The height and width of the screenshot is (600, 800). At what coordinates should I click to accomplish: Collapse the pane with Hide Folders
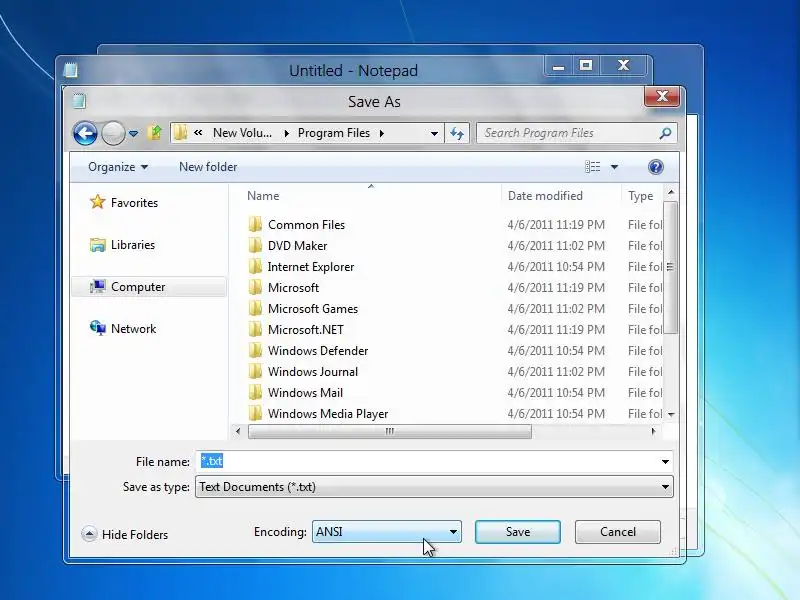(125, 534)
